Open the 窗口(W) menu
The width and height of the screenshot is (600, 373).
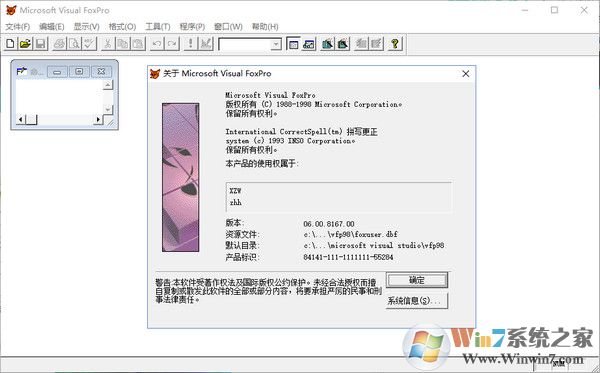228,26
